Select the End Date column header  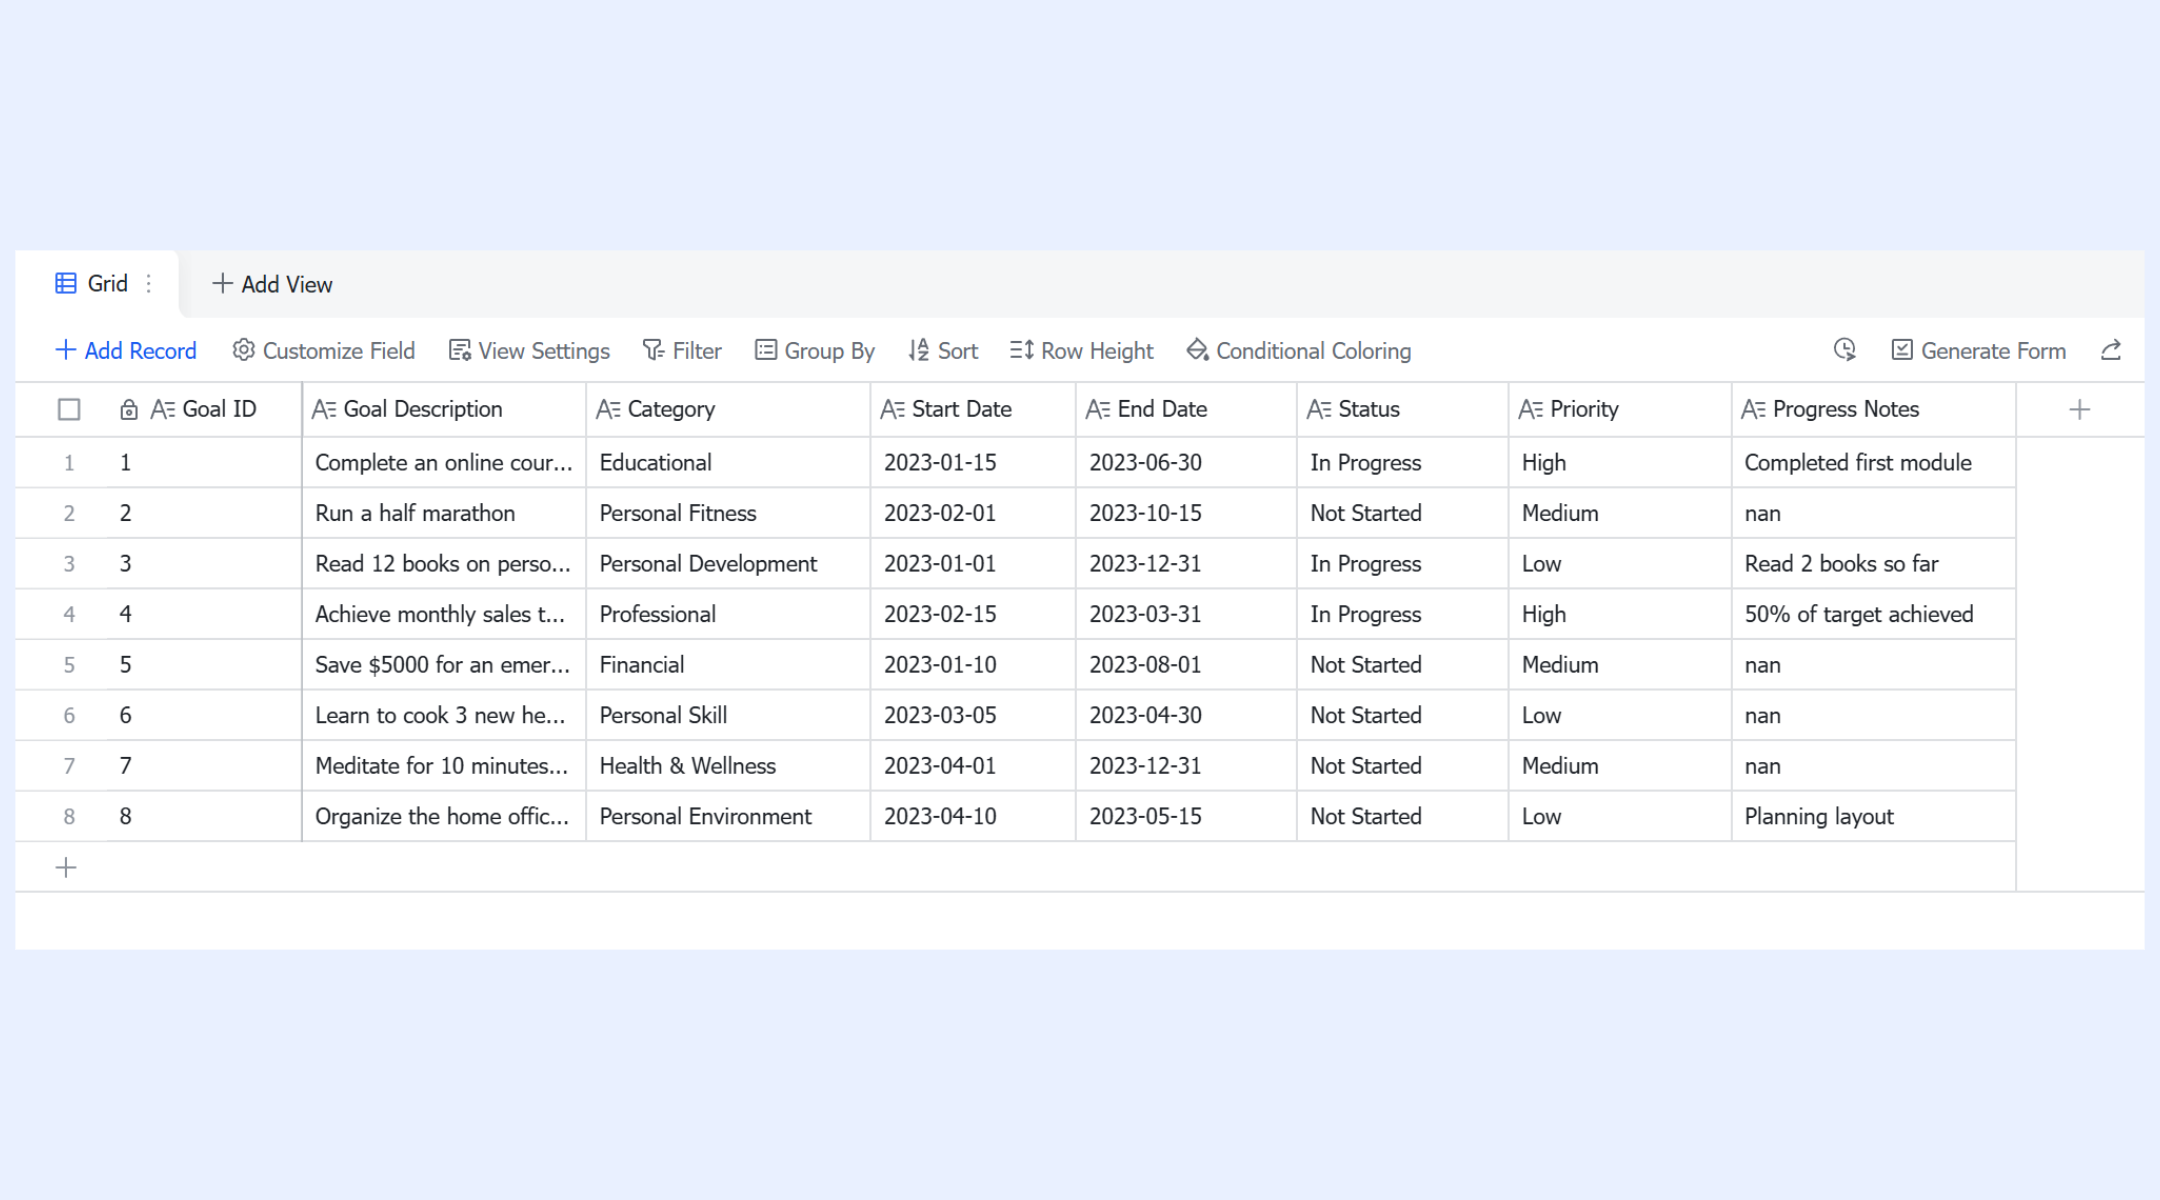click(1186, 410)
